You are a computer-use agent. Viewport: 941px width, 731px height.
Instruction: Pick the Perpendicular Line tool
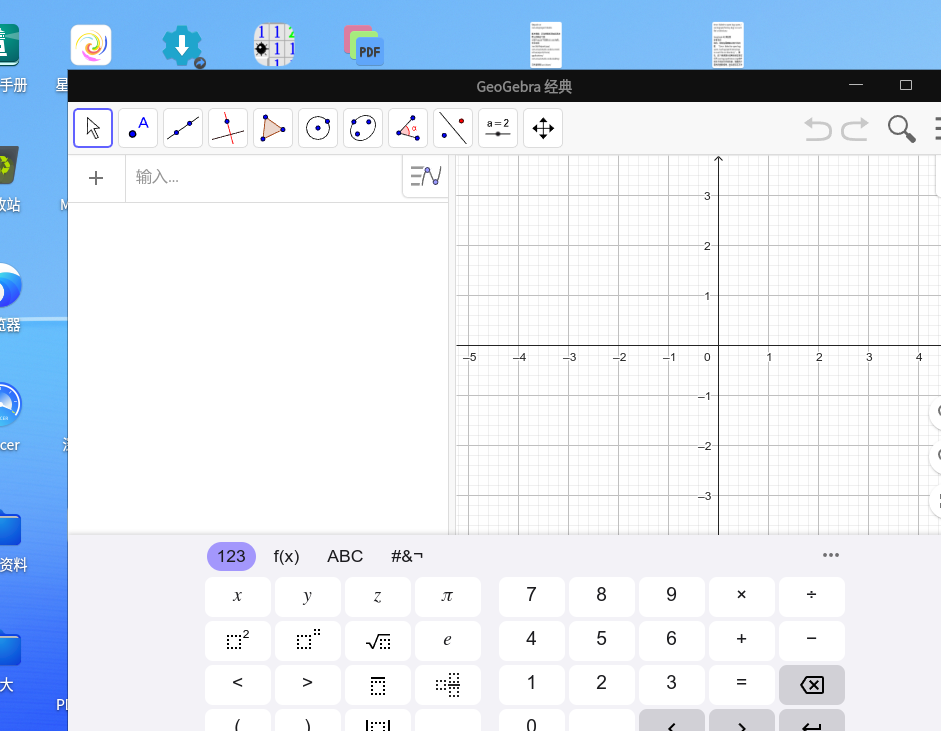coord(228,128)
